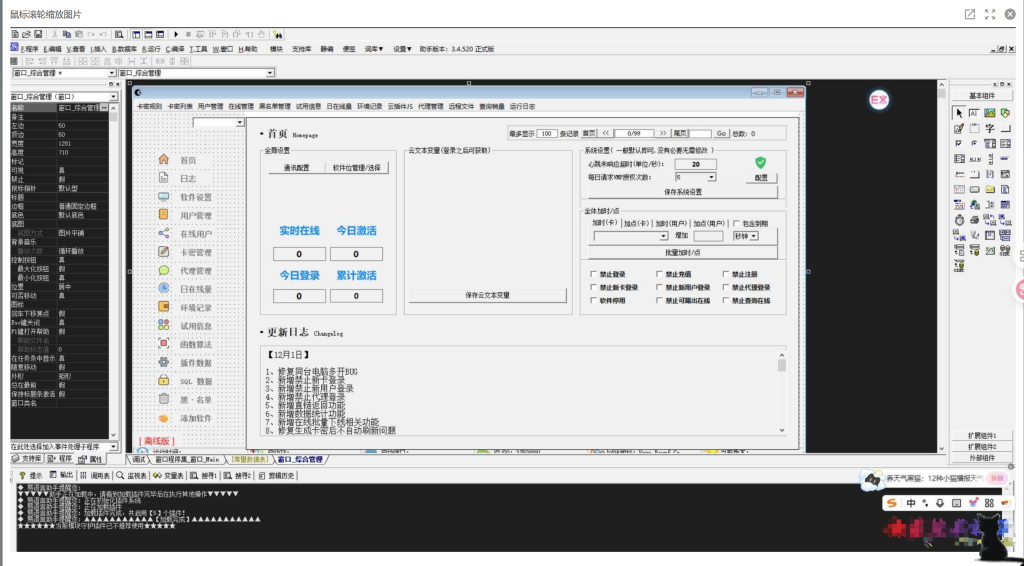Click the SQL 数据 lock icon

click(163, 381)
